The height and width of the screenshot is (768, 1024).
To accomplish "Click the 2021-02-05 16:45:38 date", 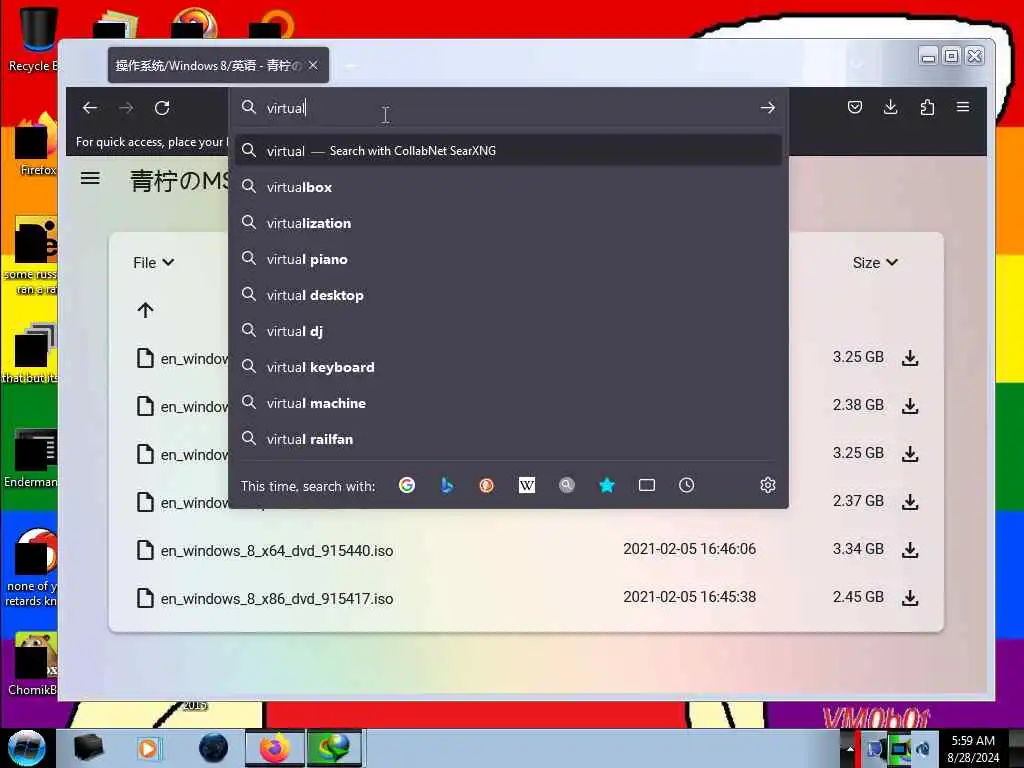I will point(690,597).
